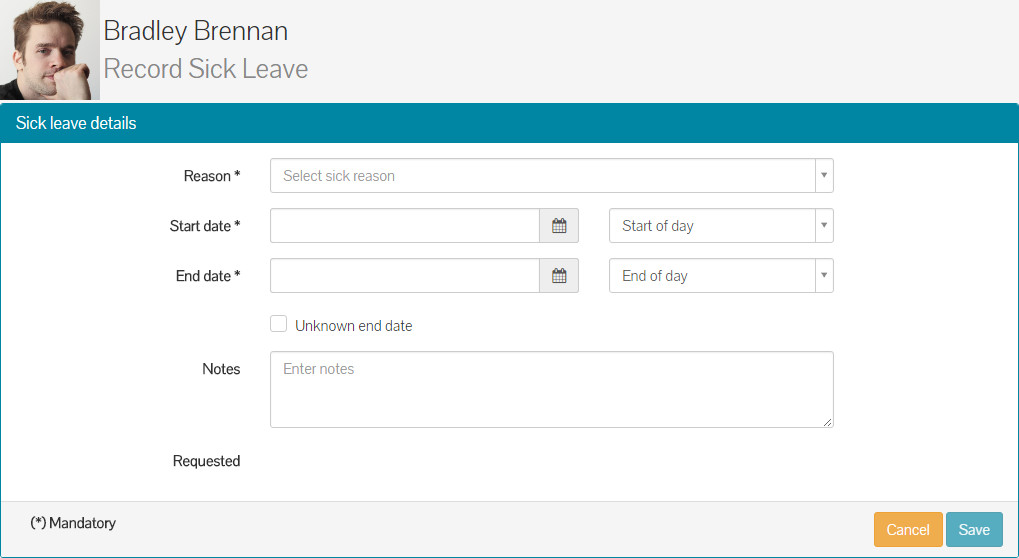Screen dimensions: 1019x558
Task: Open the Start date calendar picker
Action: 559,226
